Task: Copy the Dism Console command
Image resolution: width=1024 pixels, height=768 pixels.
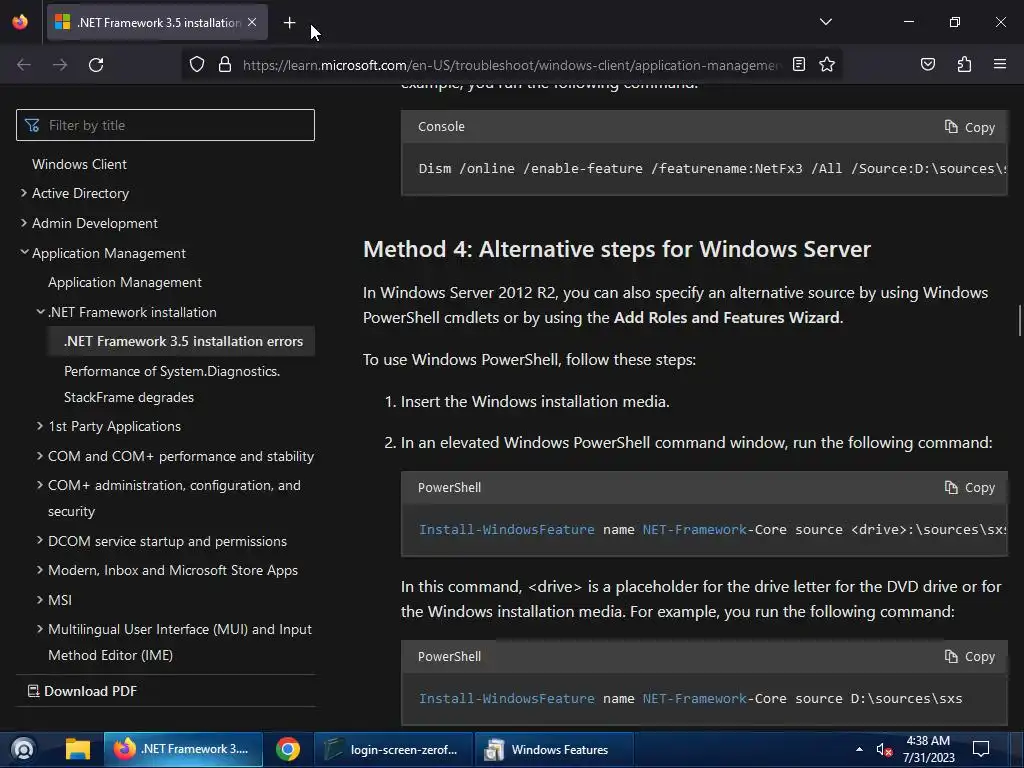Action: (x=970, y=127)
